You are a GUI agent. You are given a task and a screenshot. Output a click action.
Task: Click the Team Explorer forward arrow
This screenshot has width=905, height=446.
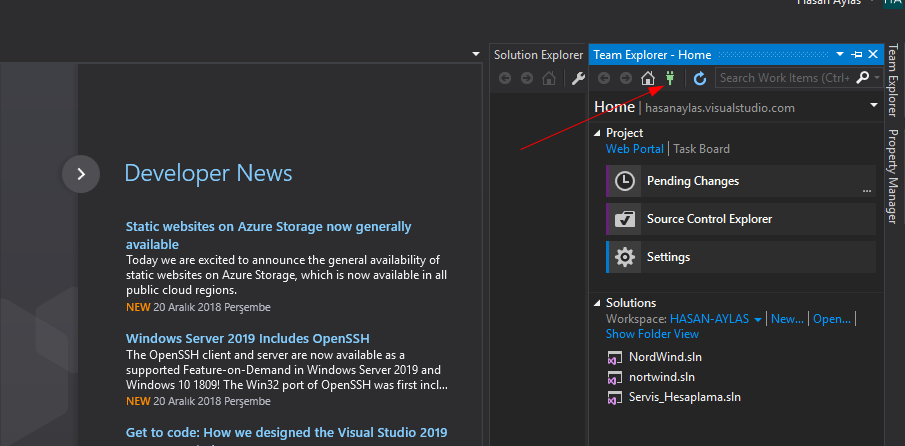click(x=626, y=78)
